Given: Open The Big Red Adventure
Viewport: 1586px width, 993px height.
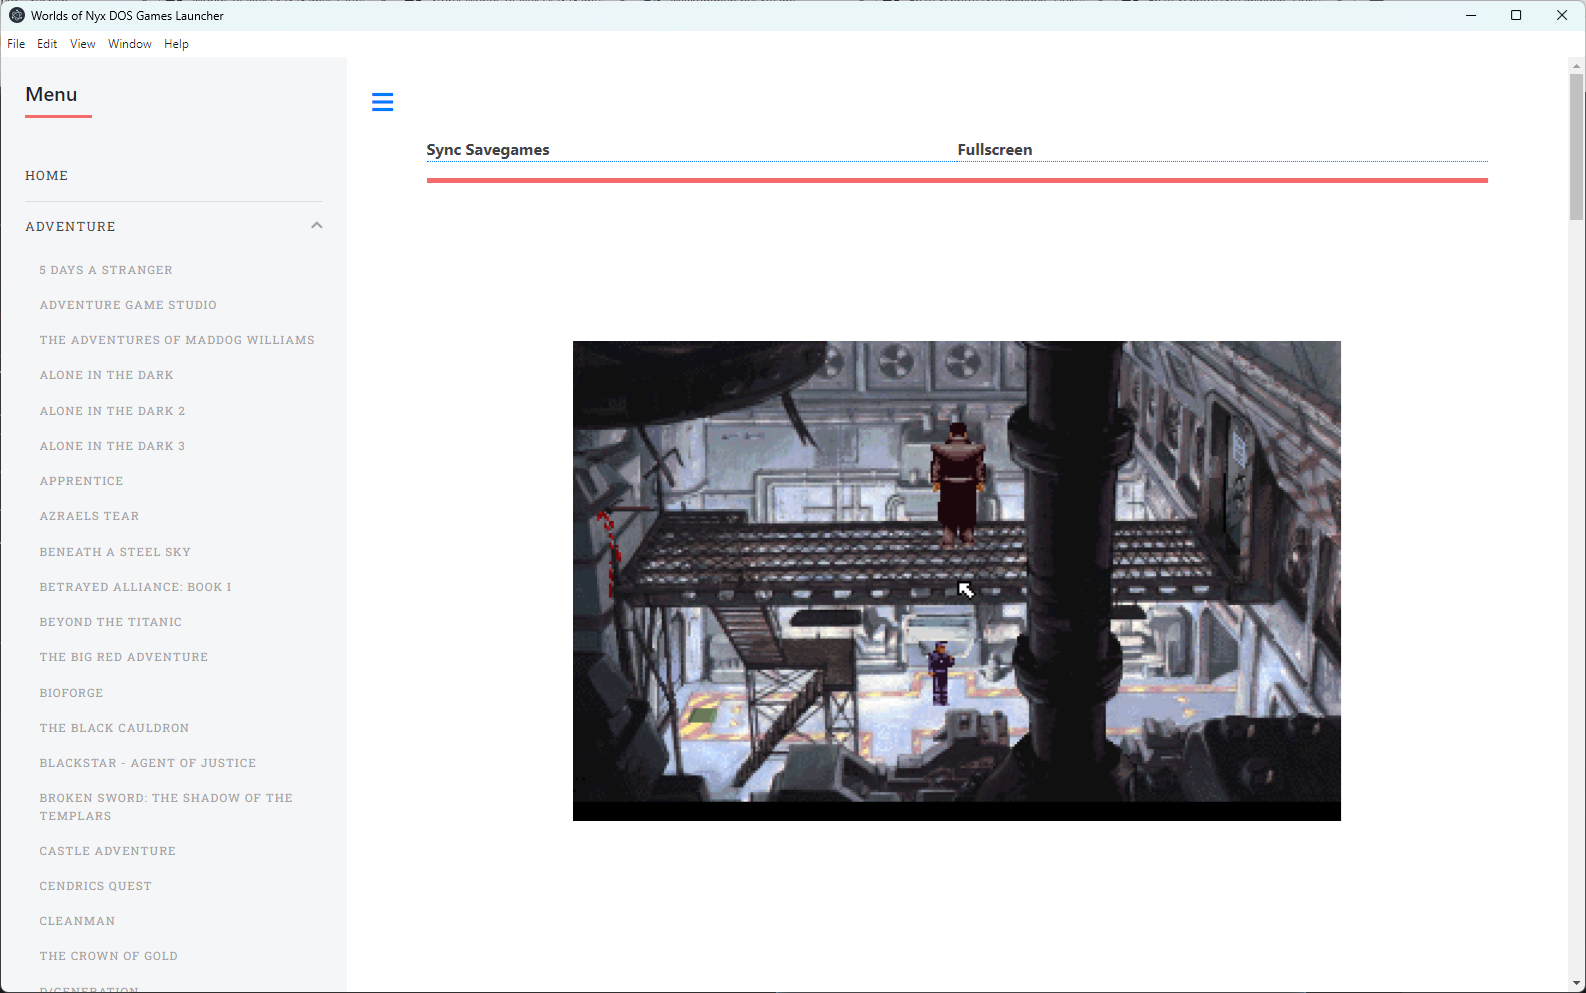Looking at the screenshot, I should pos(124,657).
